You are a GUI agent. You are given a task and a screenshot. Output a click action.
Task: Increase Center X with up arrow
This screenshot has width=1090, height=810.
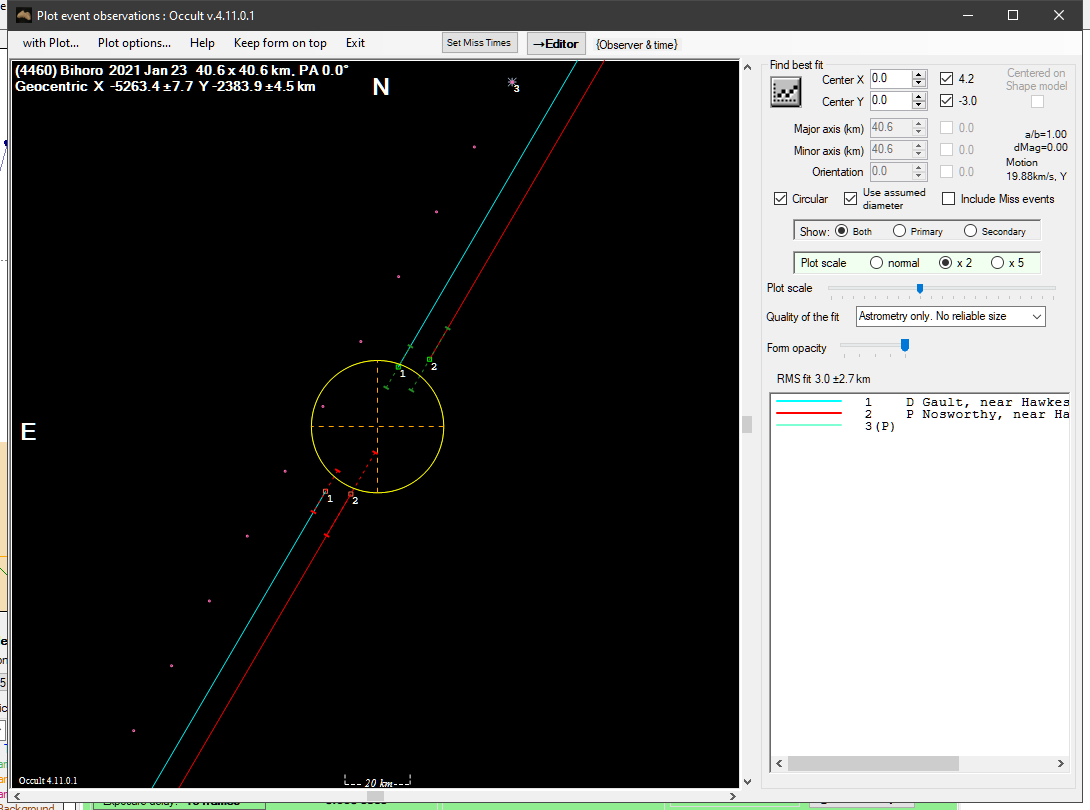[x=919, y=74]
